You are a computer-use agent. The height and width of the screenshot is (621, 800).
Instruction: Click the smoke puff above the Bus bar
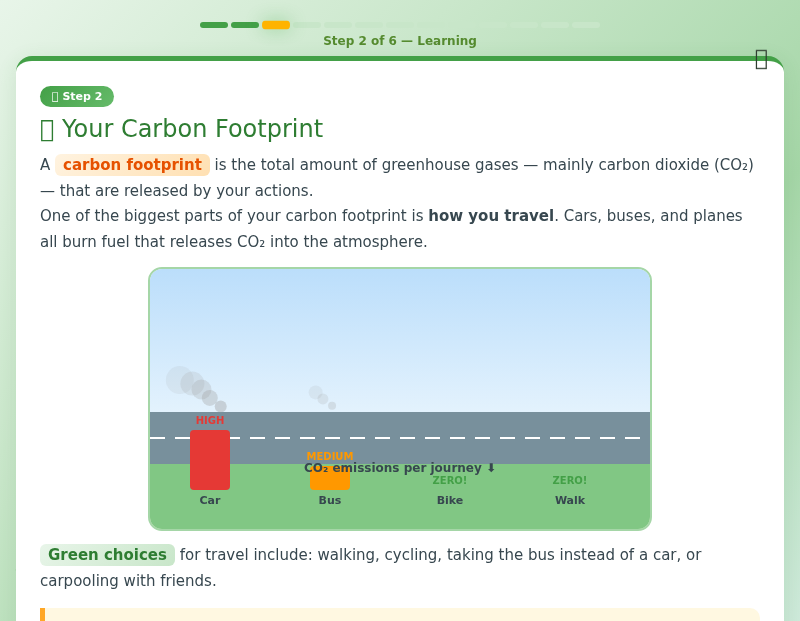point(320,396)
